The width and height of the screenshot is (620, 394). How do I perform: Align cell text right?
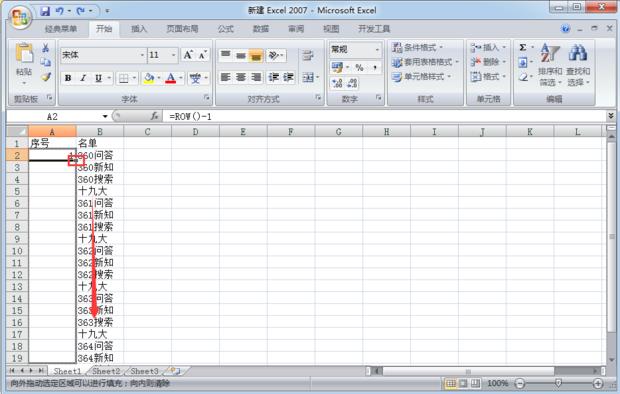[x=256, y=77]
